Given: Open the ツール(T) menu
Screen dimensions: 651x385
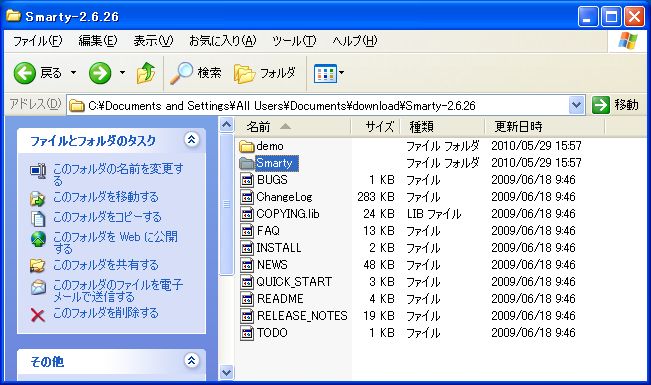Looking at the screenshot, I should click(x=294, y=41).
